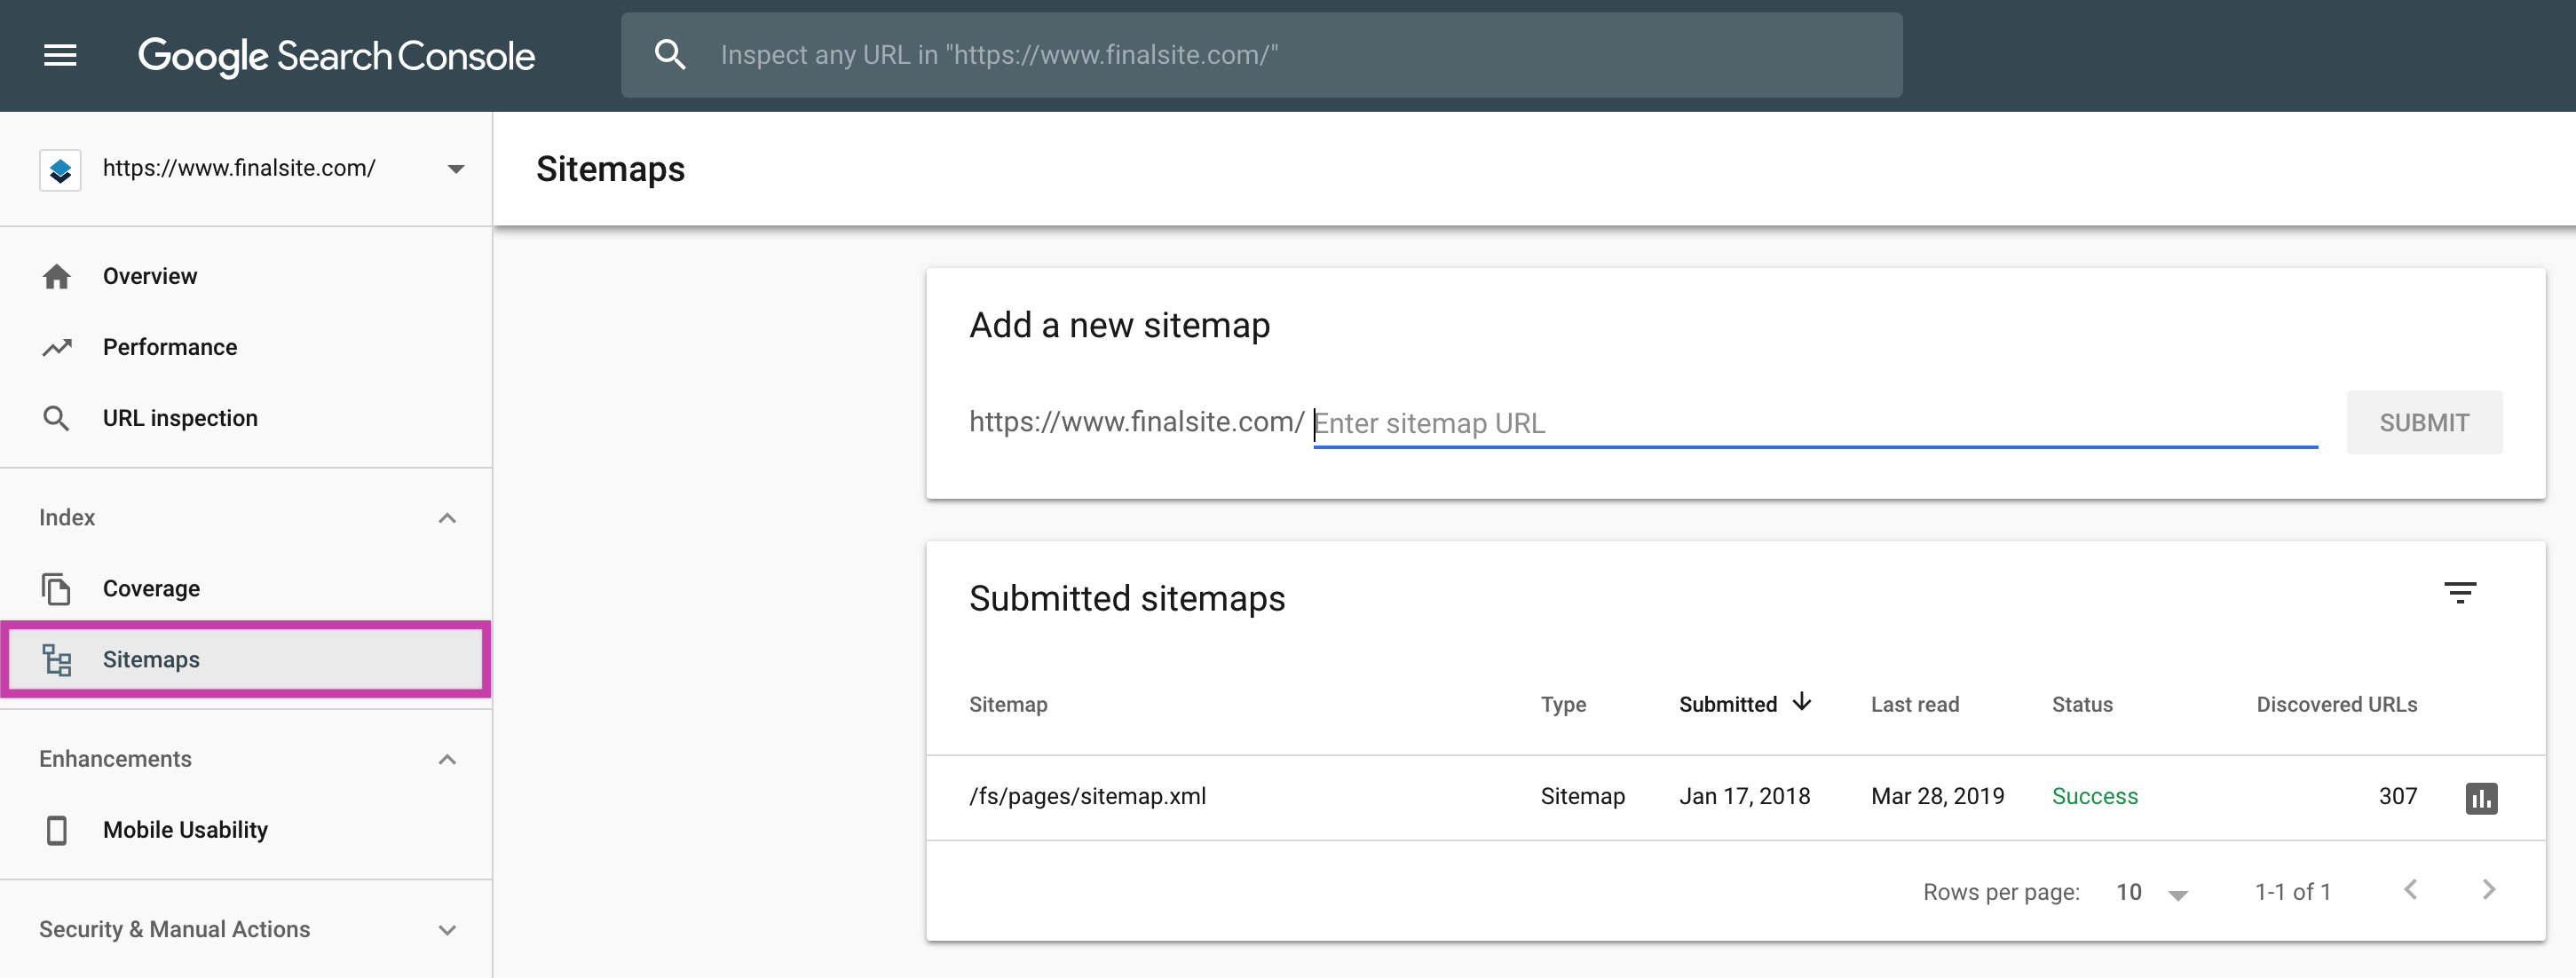Go to previous page of sitemaps
The height and width of the screenshot is (978, 2576).
2411,890
